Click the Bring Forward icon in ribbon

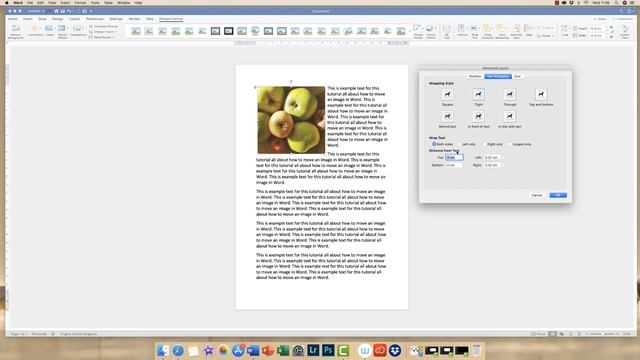pos(487,31)
